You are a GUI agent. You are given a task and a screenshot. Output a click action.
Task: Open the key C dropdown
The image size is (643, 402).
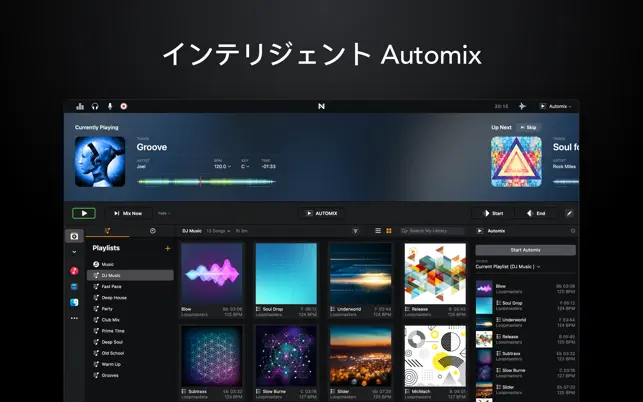point(245,167)
